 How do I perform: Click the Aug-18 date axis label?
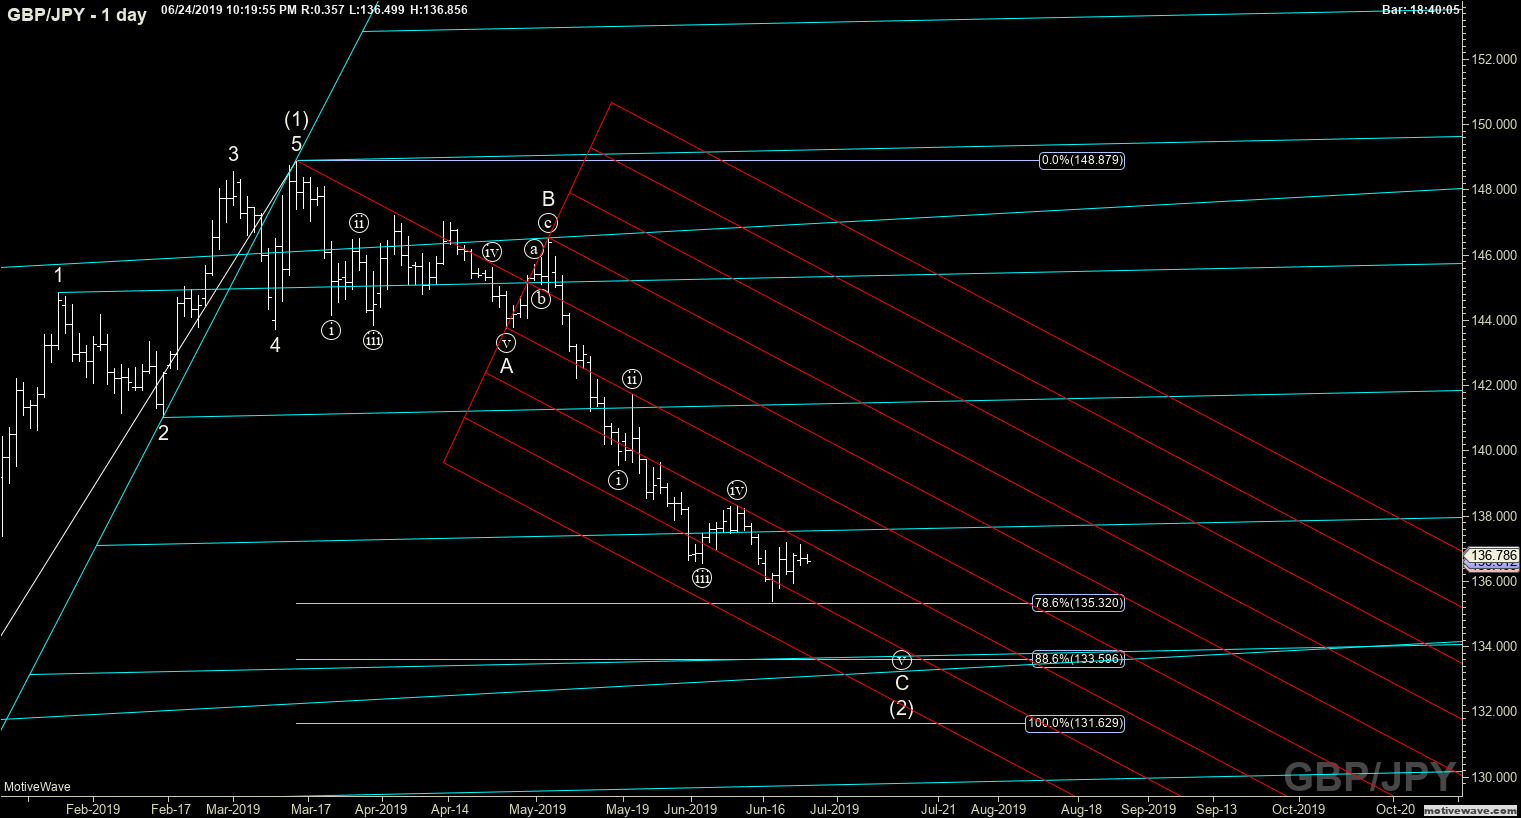(x=1081, y=809)
